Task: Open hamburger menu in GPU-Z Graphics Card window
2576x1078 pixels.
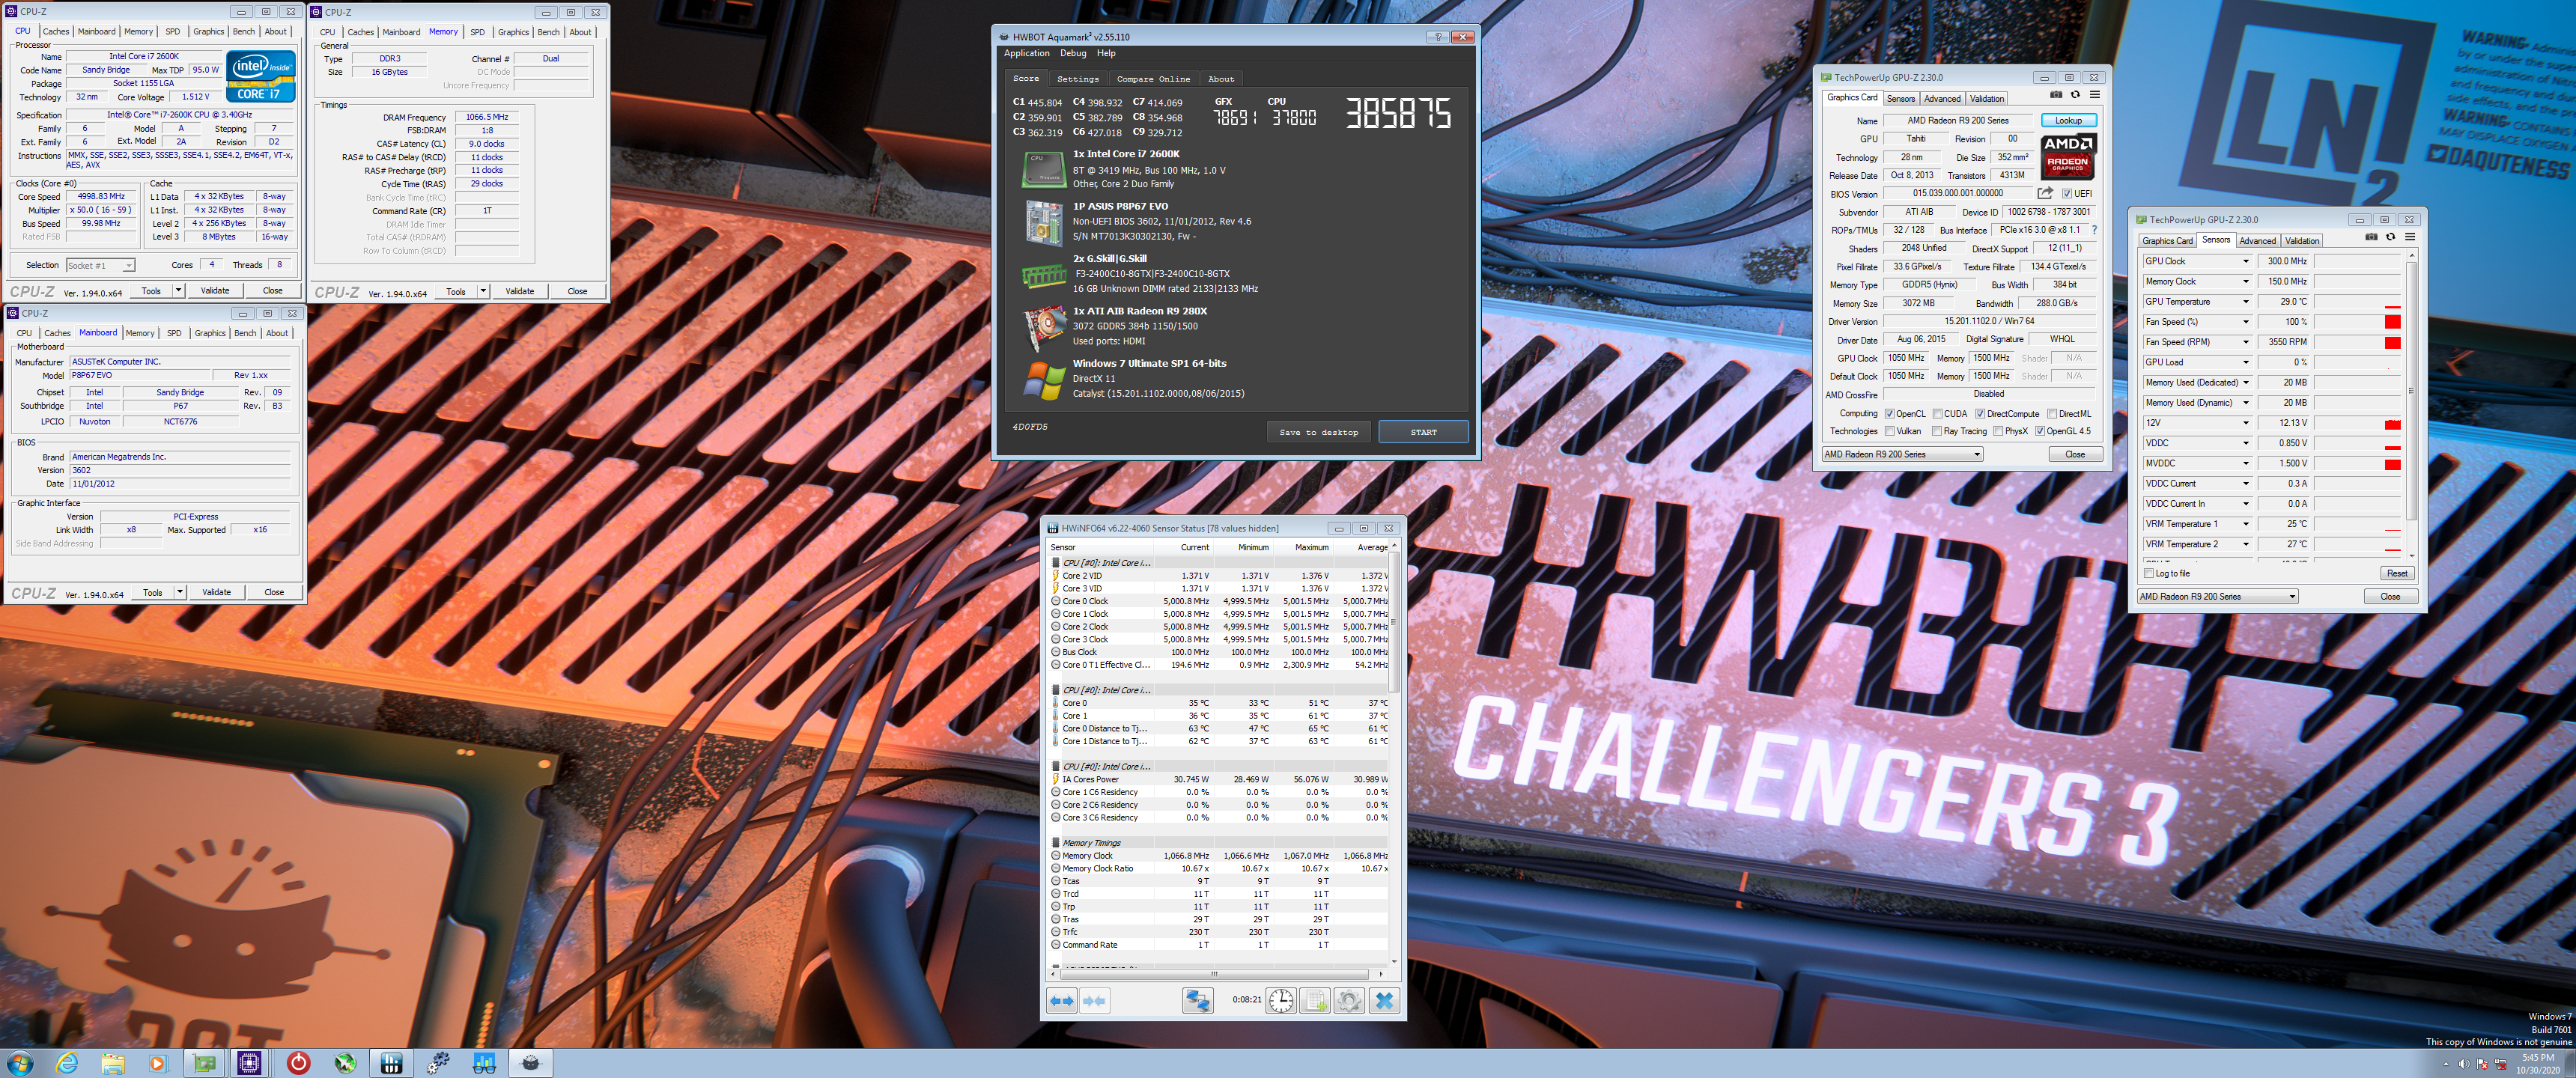Action: [2095, 95]
